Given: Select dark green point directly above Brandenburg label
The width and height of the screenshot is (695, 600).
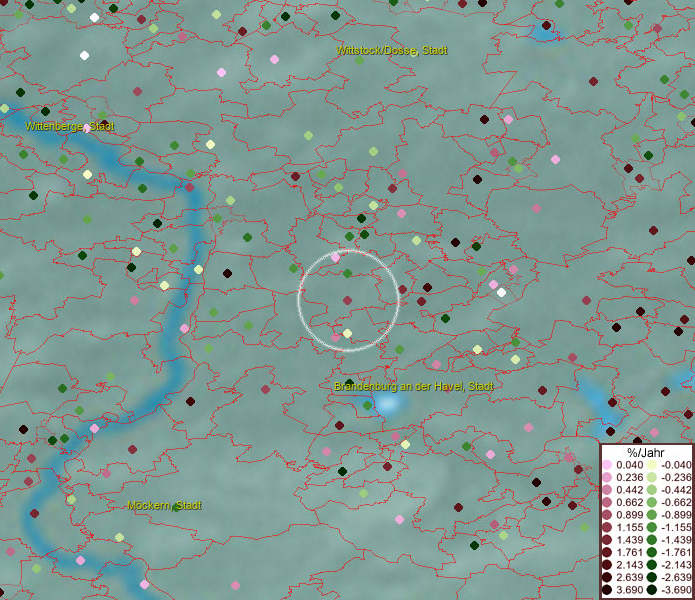Looking at the screenshot, I should 349,382.
